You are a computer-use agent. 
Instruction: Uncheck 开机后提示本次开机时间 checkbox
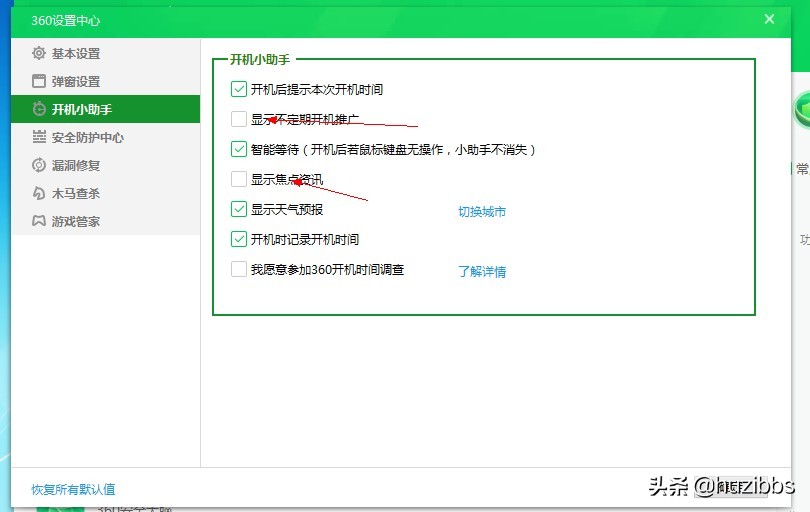pos(239,89)
